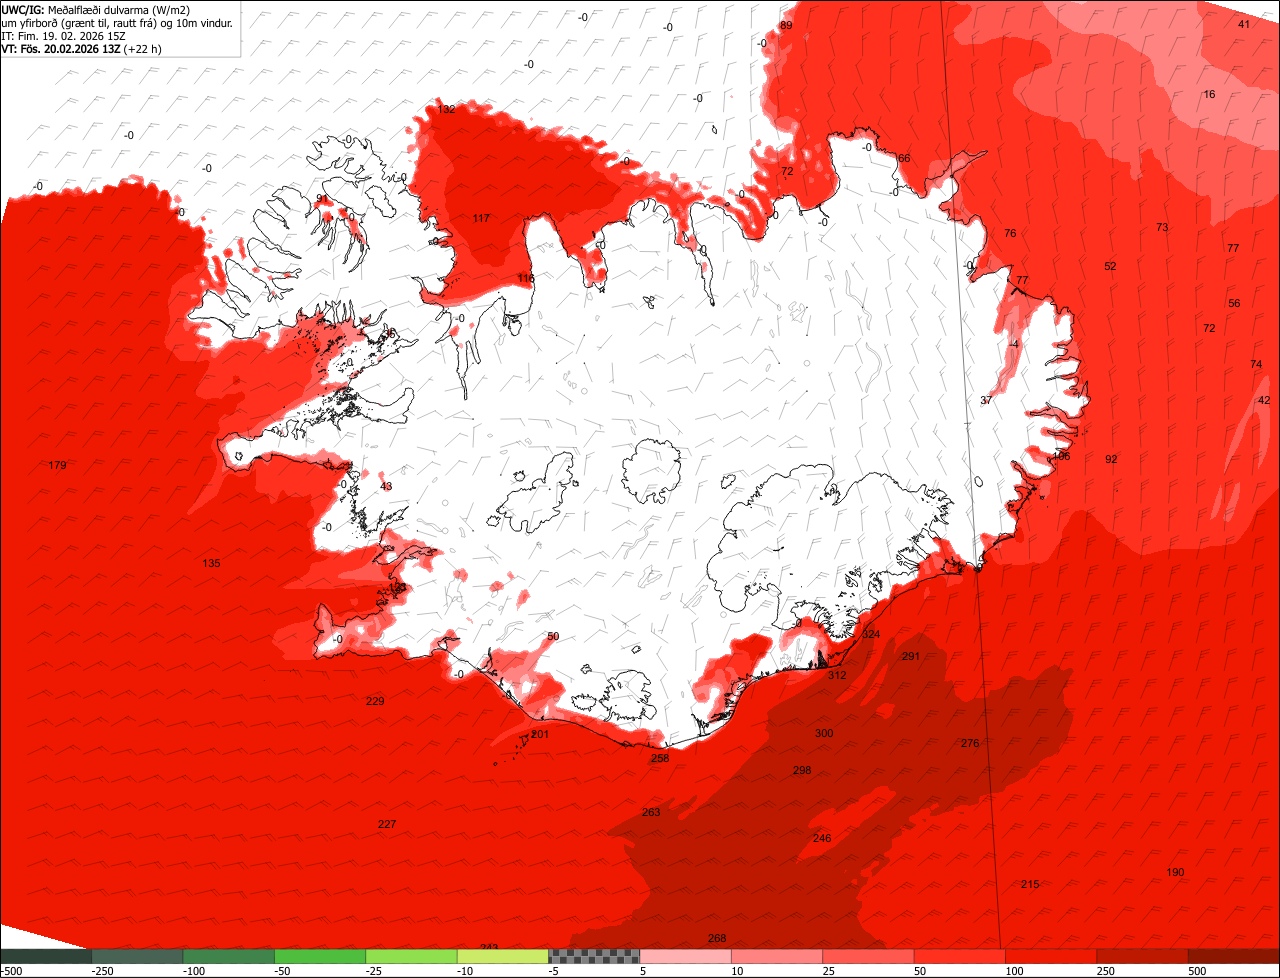1280x978 pixels.
Task: Click the darkest red swatch above 500
Action: (1234, 955)
